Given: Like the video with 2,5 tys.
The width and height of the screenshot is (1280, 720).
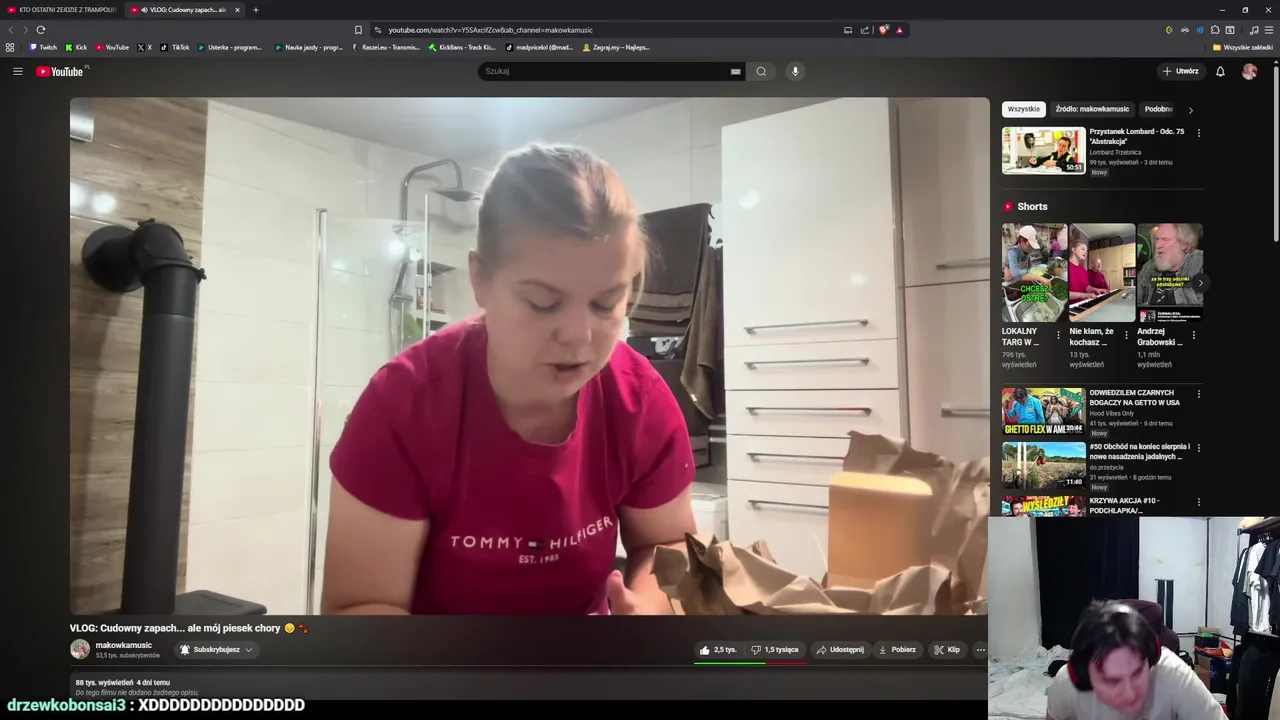Looking at the screenshot, I should [718, 650].
